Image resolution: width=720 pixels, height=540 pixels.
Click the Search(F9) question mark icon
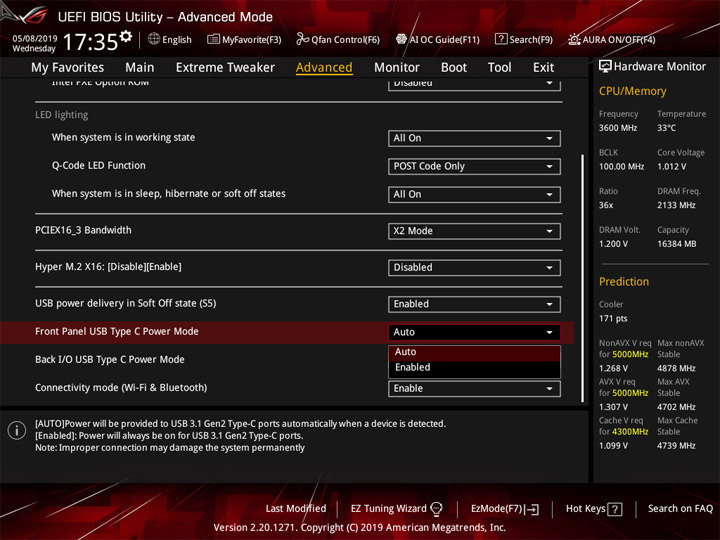pyautogui.click(x=501, y=39)
